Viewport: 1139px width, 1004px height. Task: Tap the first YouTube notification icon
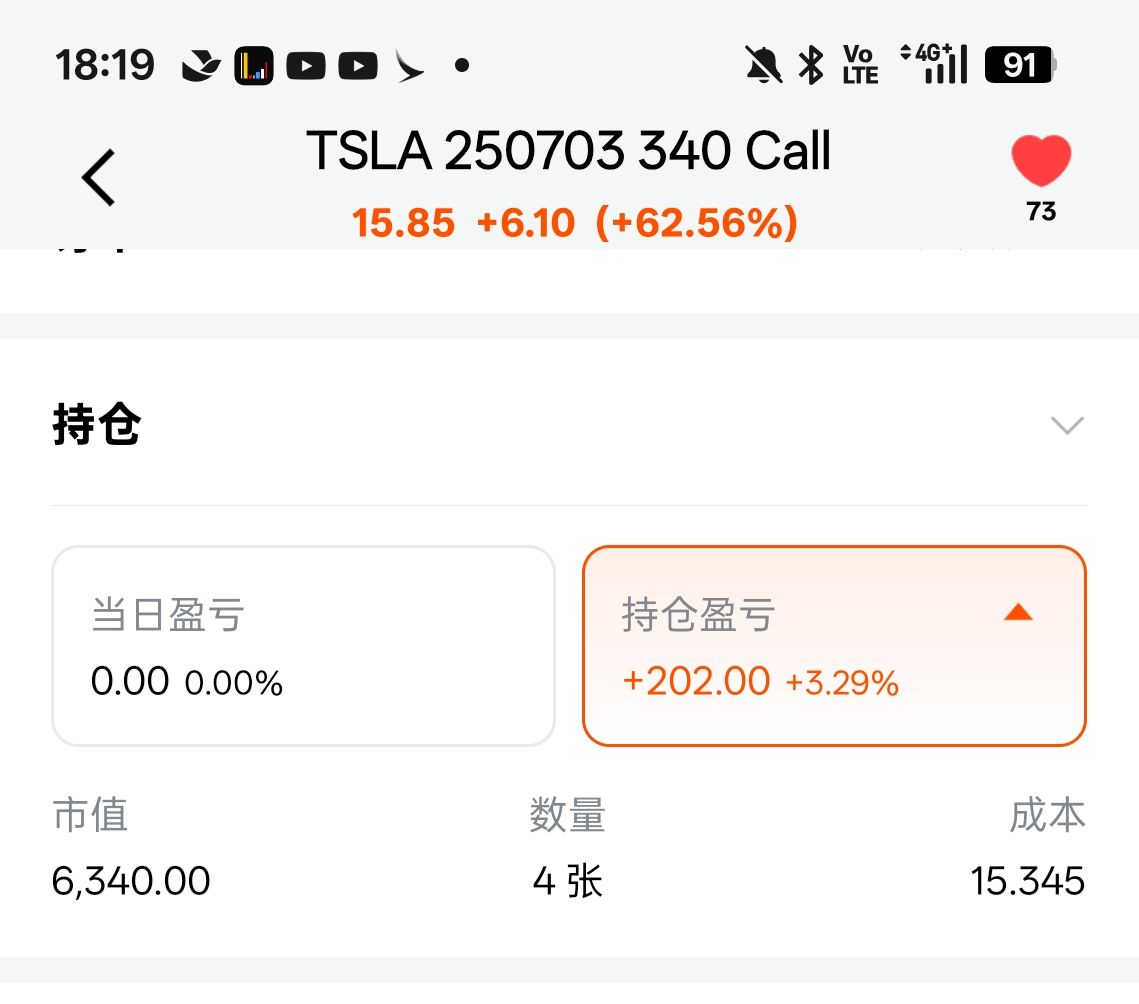(305, 67)
